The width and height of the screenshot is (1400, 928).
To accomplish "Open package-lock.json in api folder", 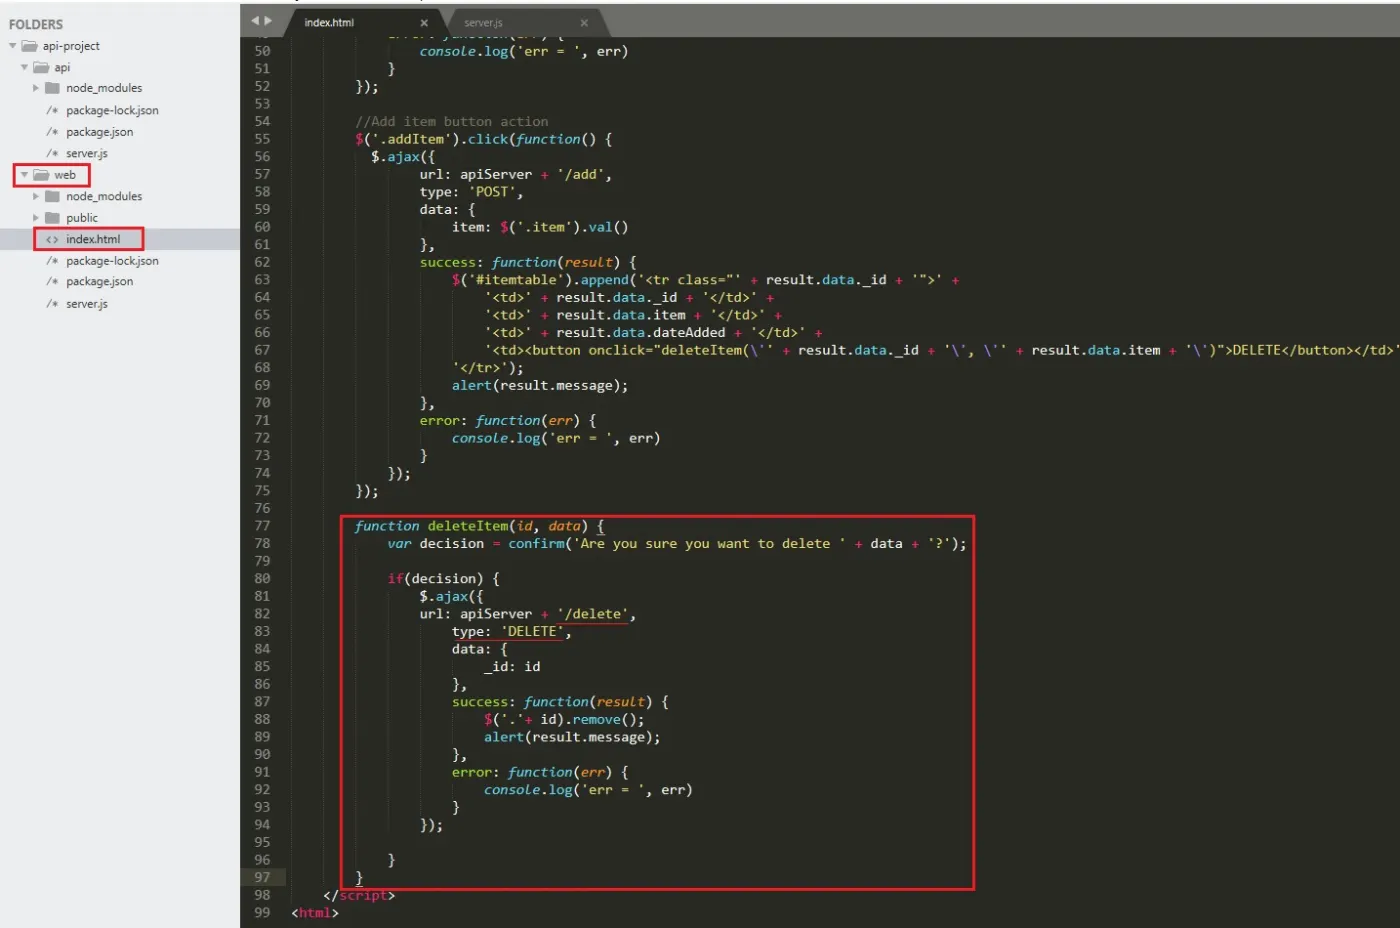I will coord(112,111).
